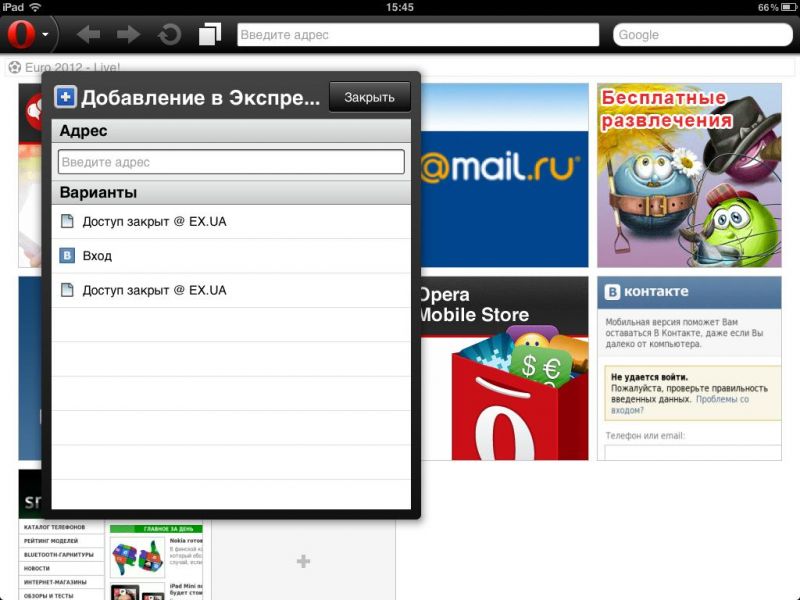The height and width of the screenshot is (600, 800).
Task: Open the Euro 2012 - Live! tab
Action: [65, 67]
